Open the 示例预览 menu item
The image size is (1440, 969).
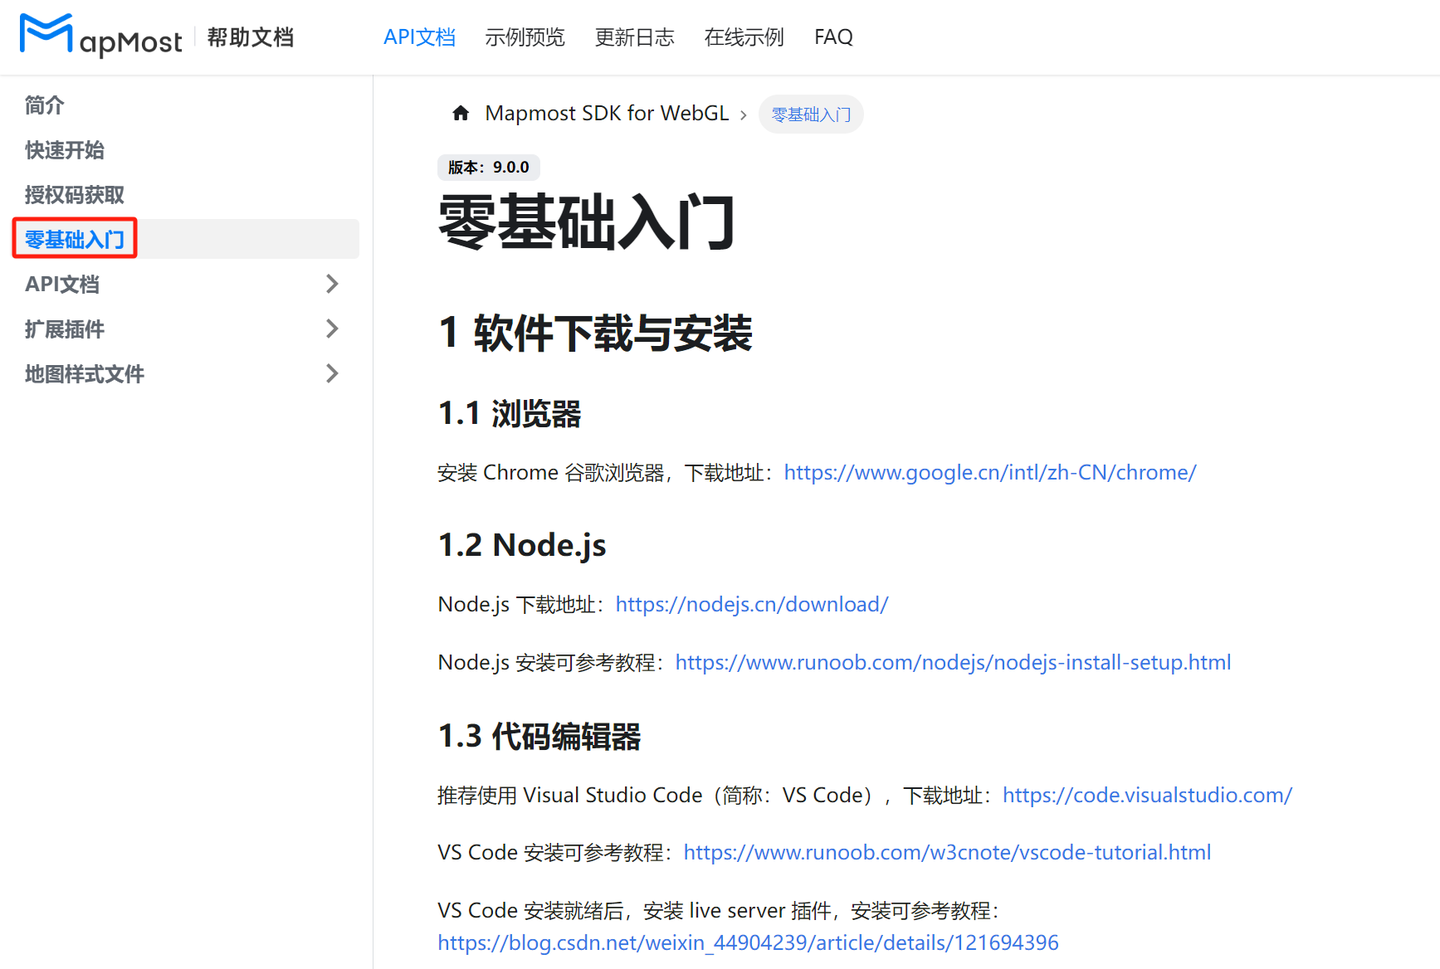(525, 36)
